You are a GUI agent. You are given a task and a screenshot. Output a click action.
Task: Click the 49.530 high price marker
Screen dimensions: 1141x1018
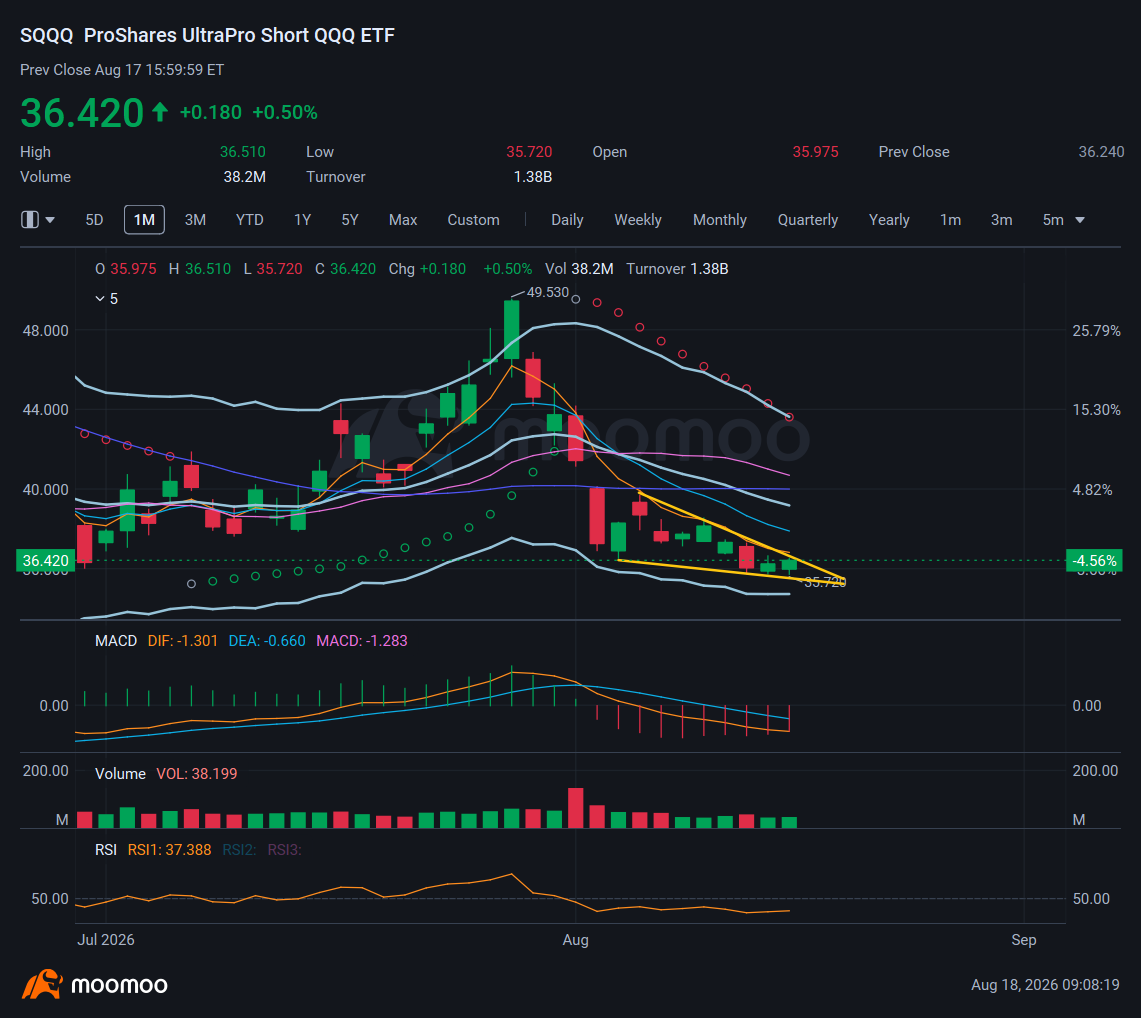[x=547, y=293]
